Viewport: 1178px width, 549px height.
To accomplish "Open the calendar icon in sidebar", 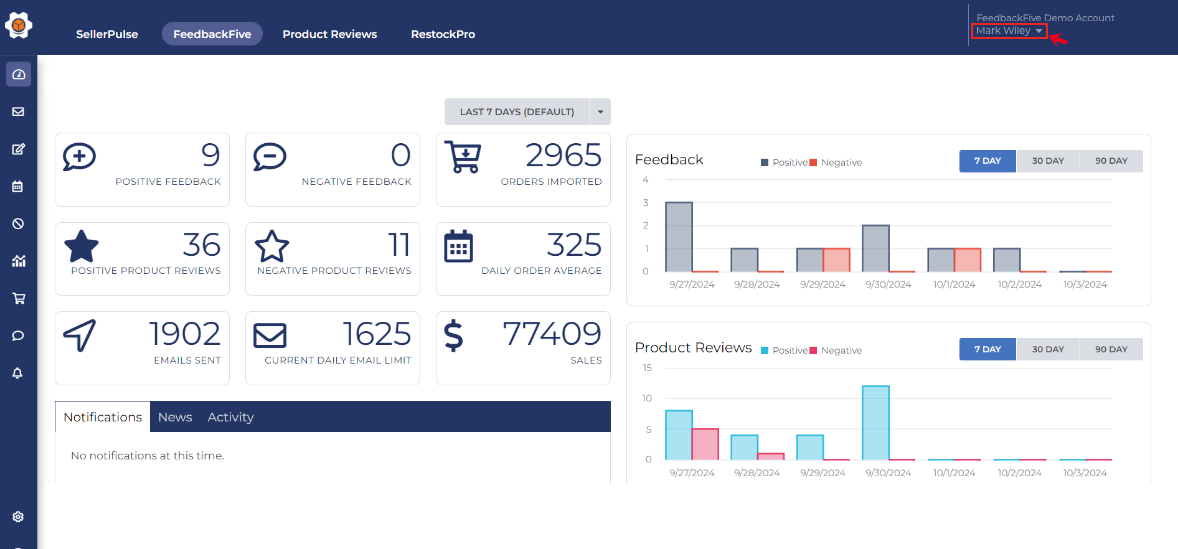I will (x=18, y=186).
